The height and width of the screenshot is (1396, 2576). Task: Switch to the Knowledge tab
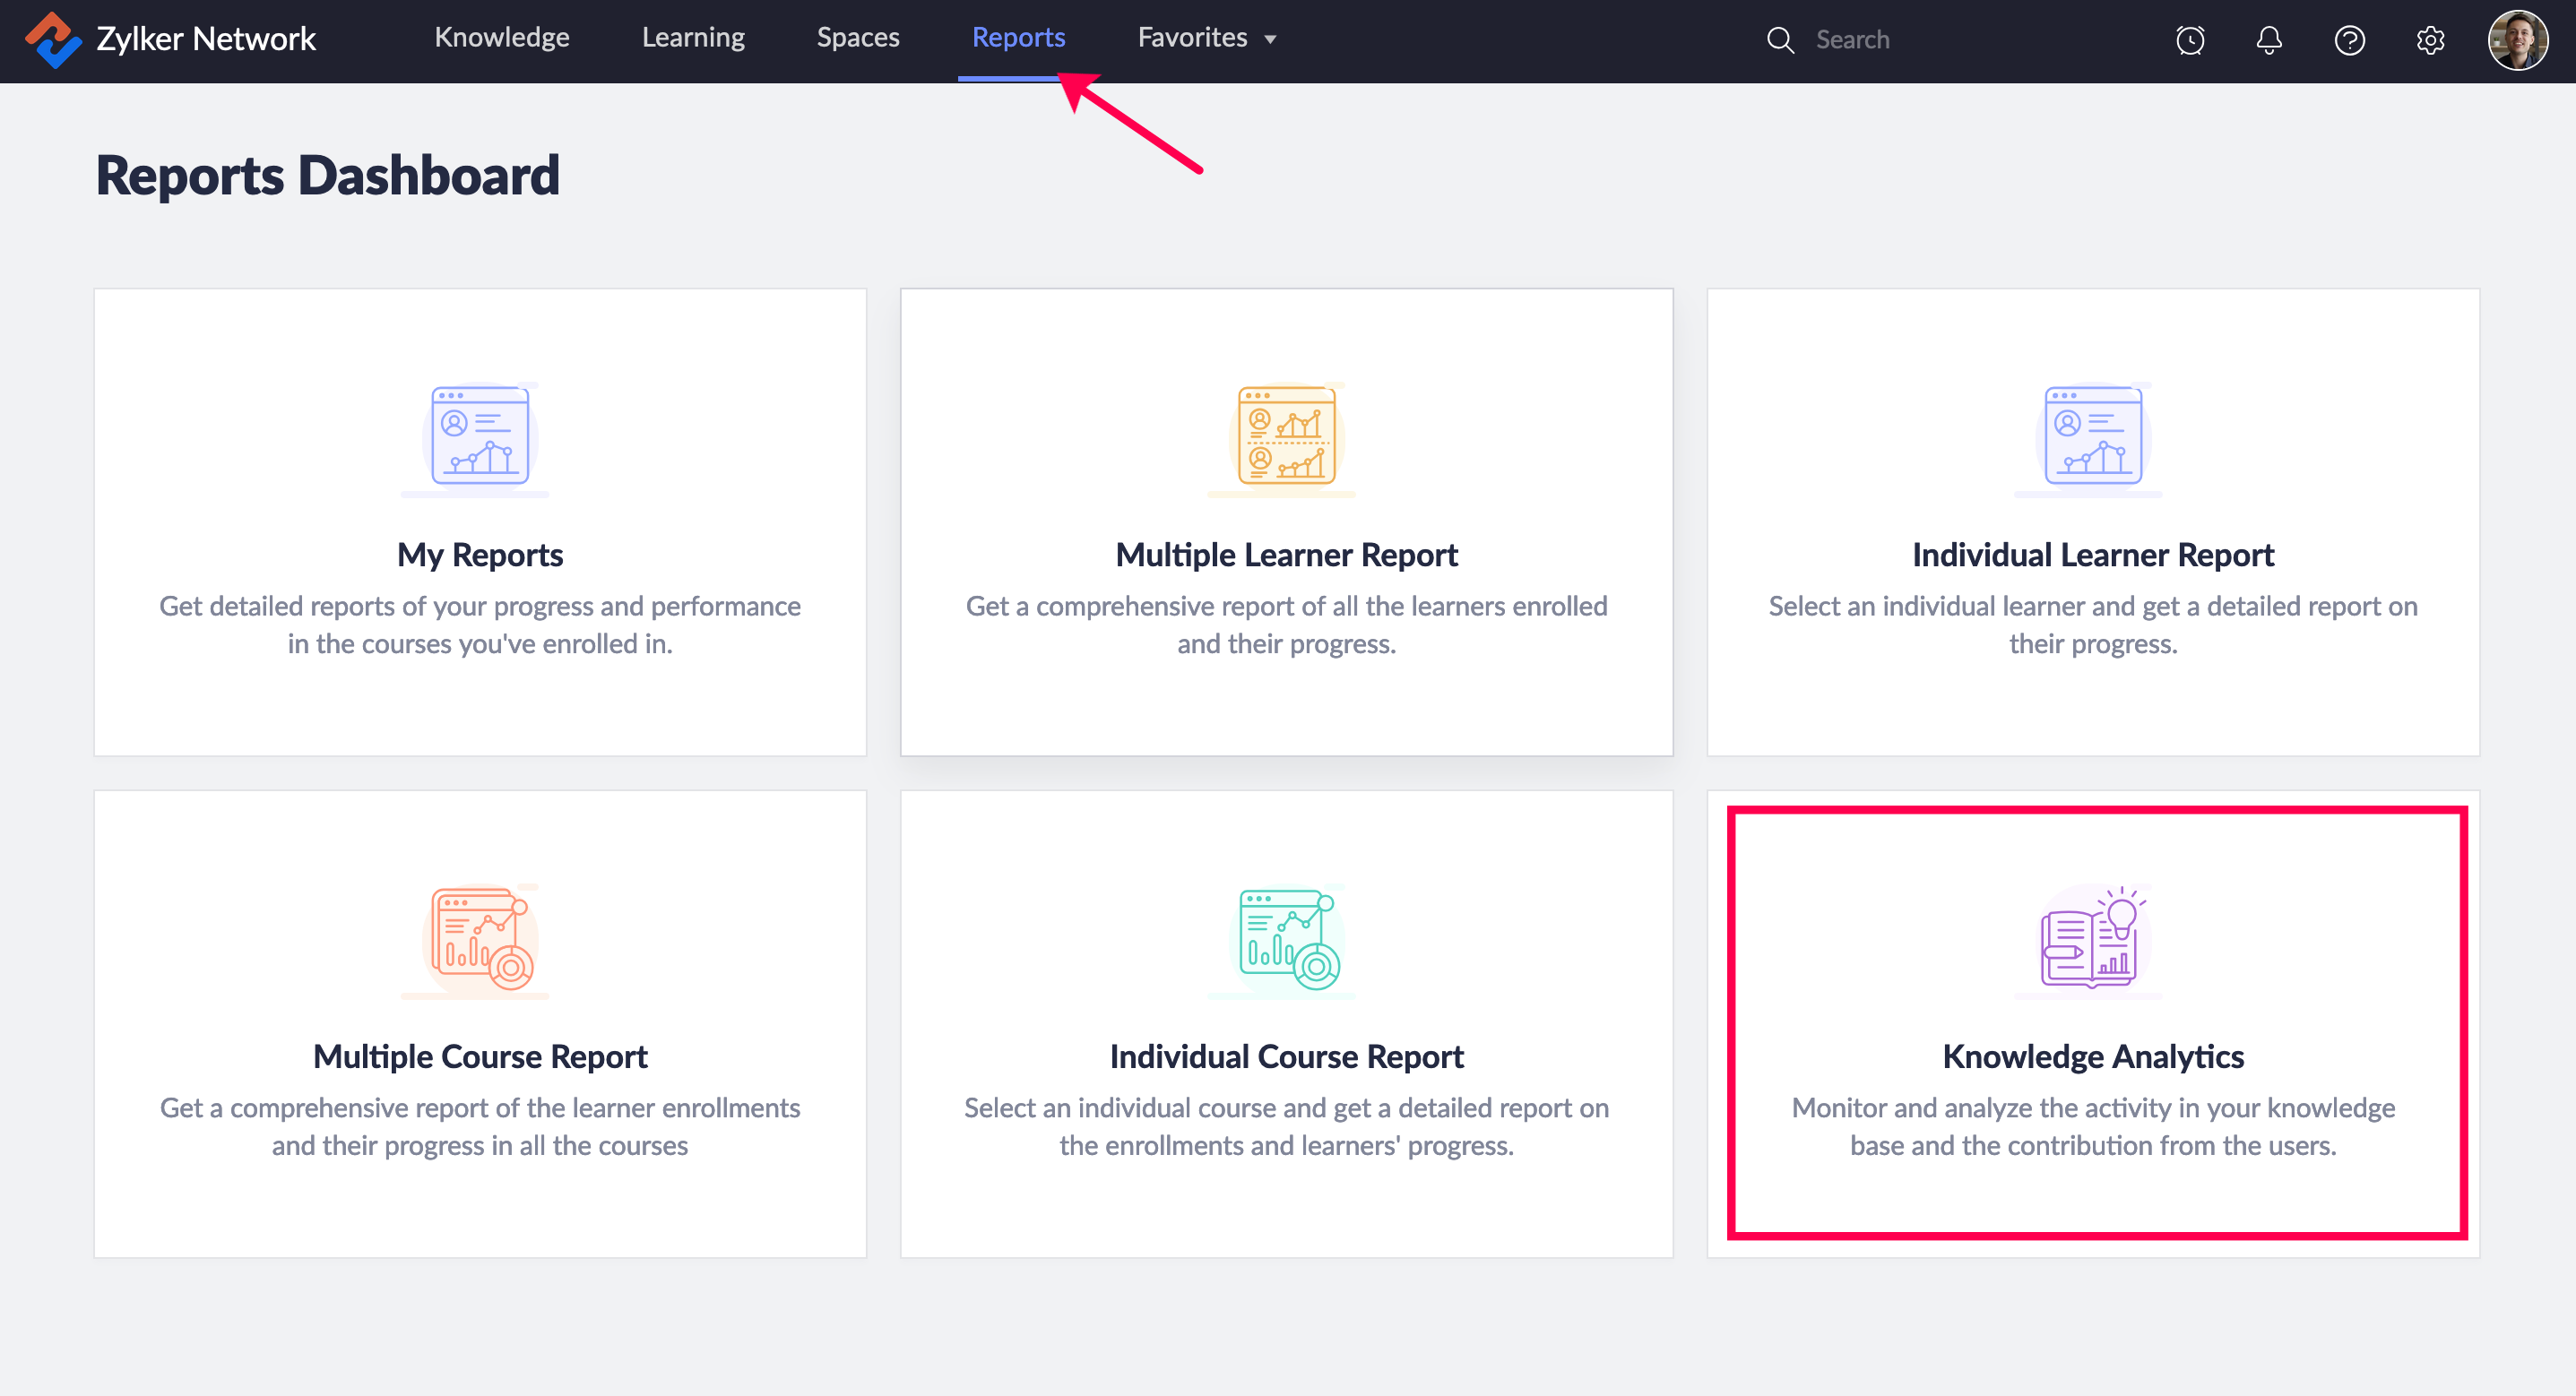tap(502, 38)
